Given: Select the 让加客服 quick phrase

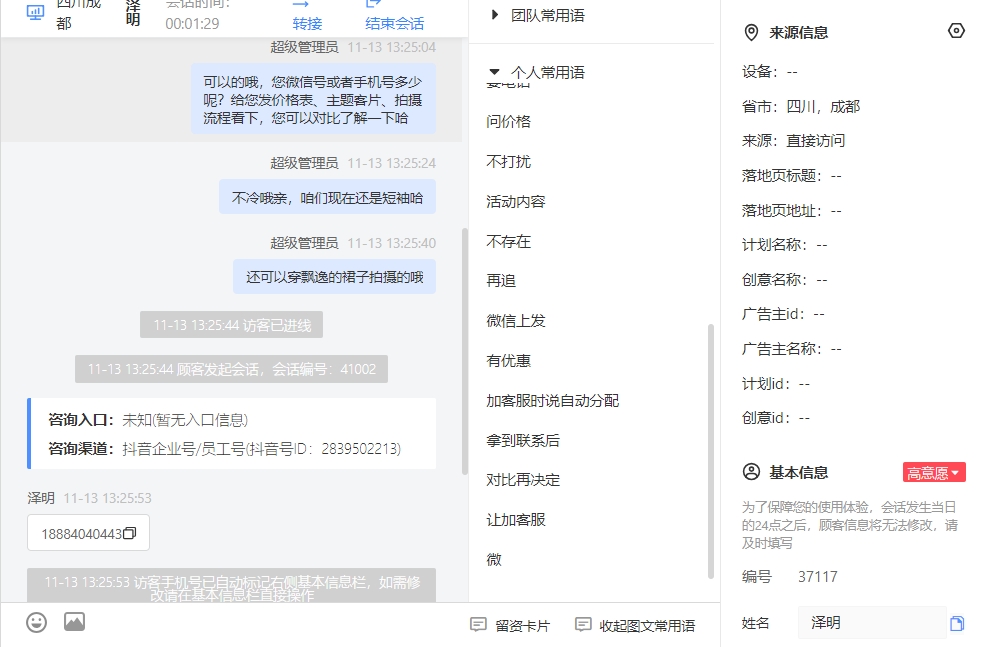Looking at the screenshot, I should point(516,520).
